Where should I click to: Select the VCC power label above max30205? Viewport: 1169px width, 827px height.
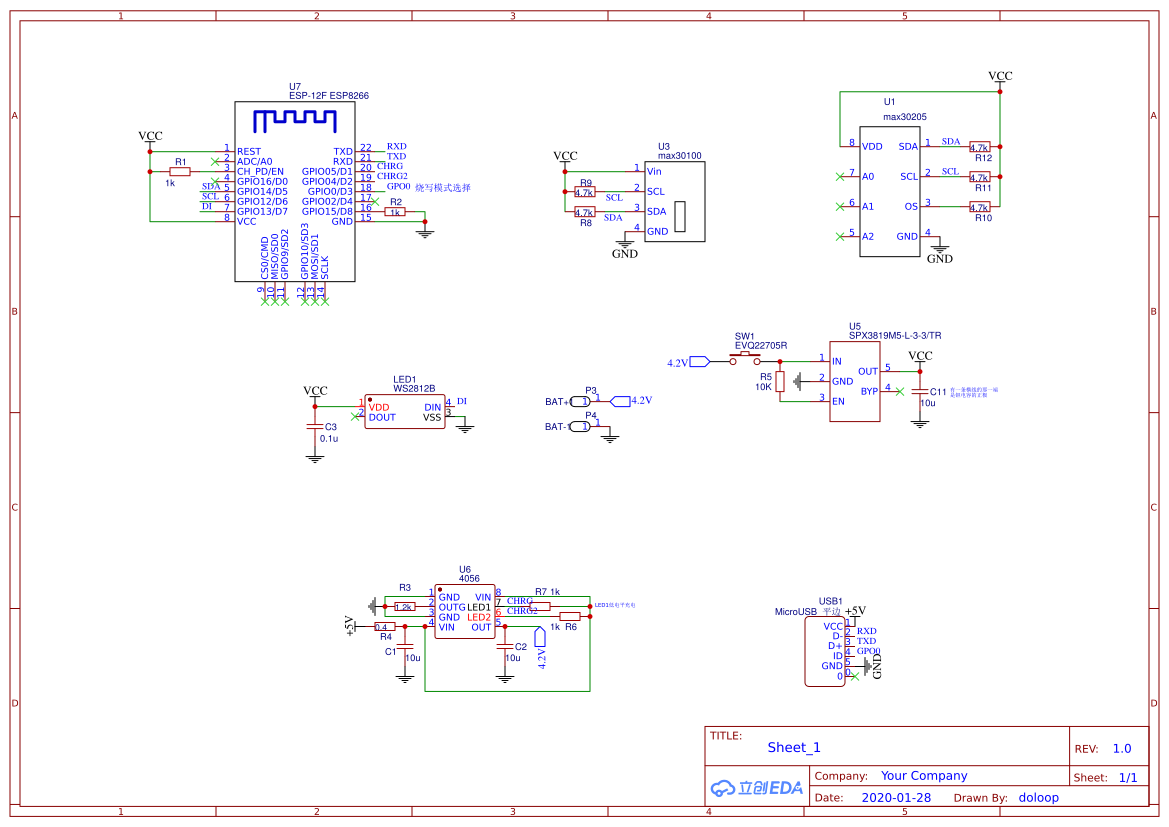[x=1000, y=76]
